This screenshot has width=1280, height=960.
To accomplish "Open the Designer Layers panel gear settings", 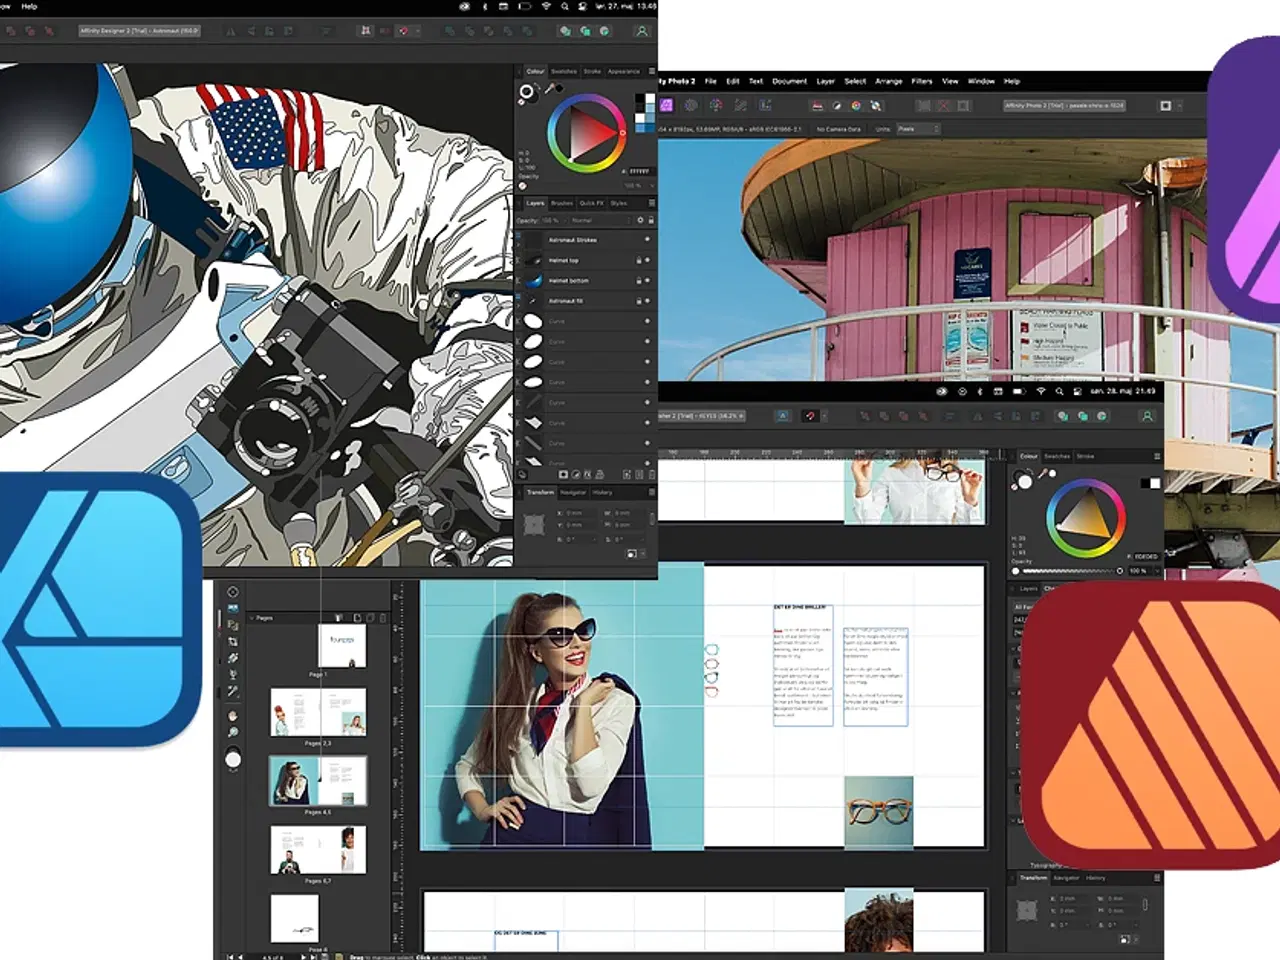I will click(640, 220).
